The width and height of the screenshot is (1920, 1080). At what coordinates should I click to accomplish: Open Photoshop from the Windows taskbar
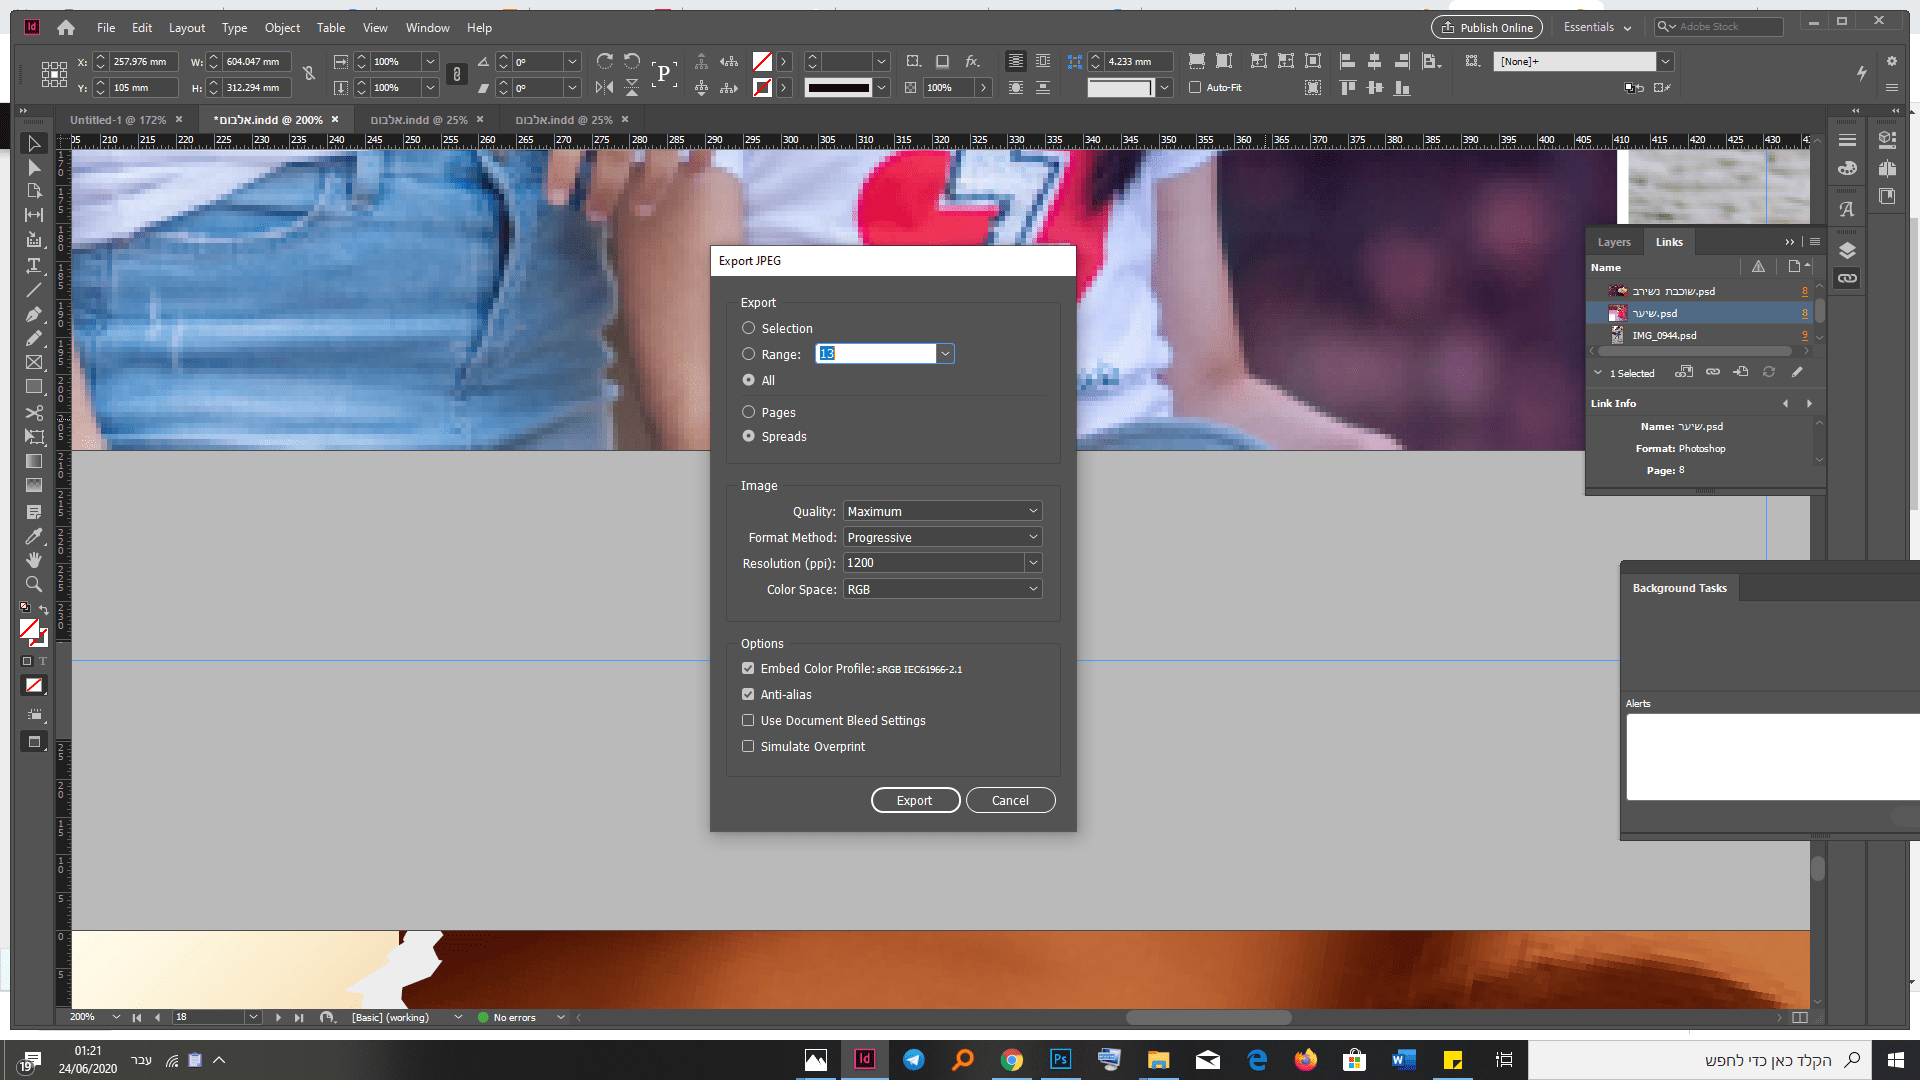click(x=1060, y=1059)
